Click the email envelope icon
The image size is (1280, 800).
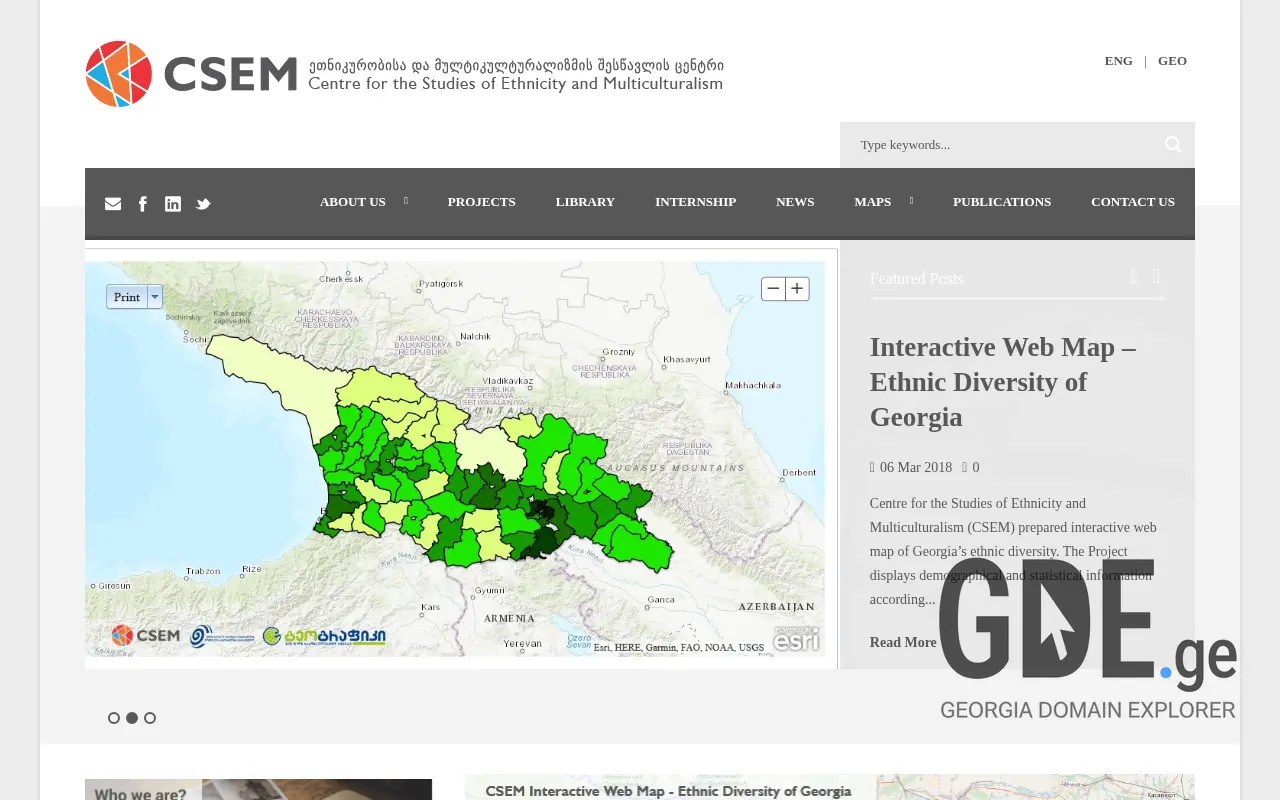[x=113, y=203]
